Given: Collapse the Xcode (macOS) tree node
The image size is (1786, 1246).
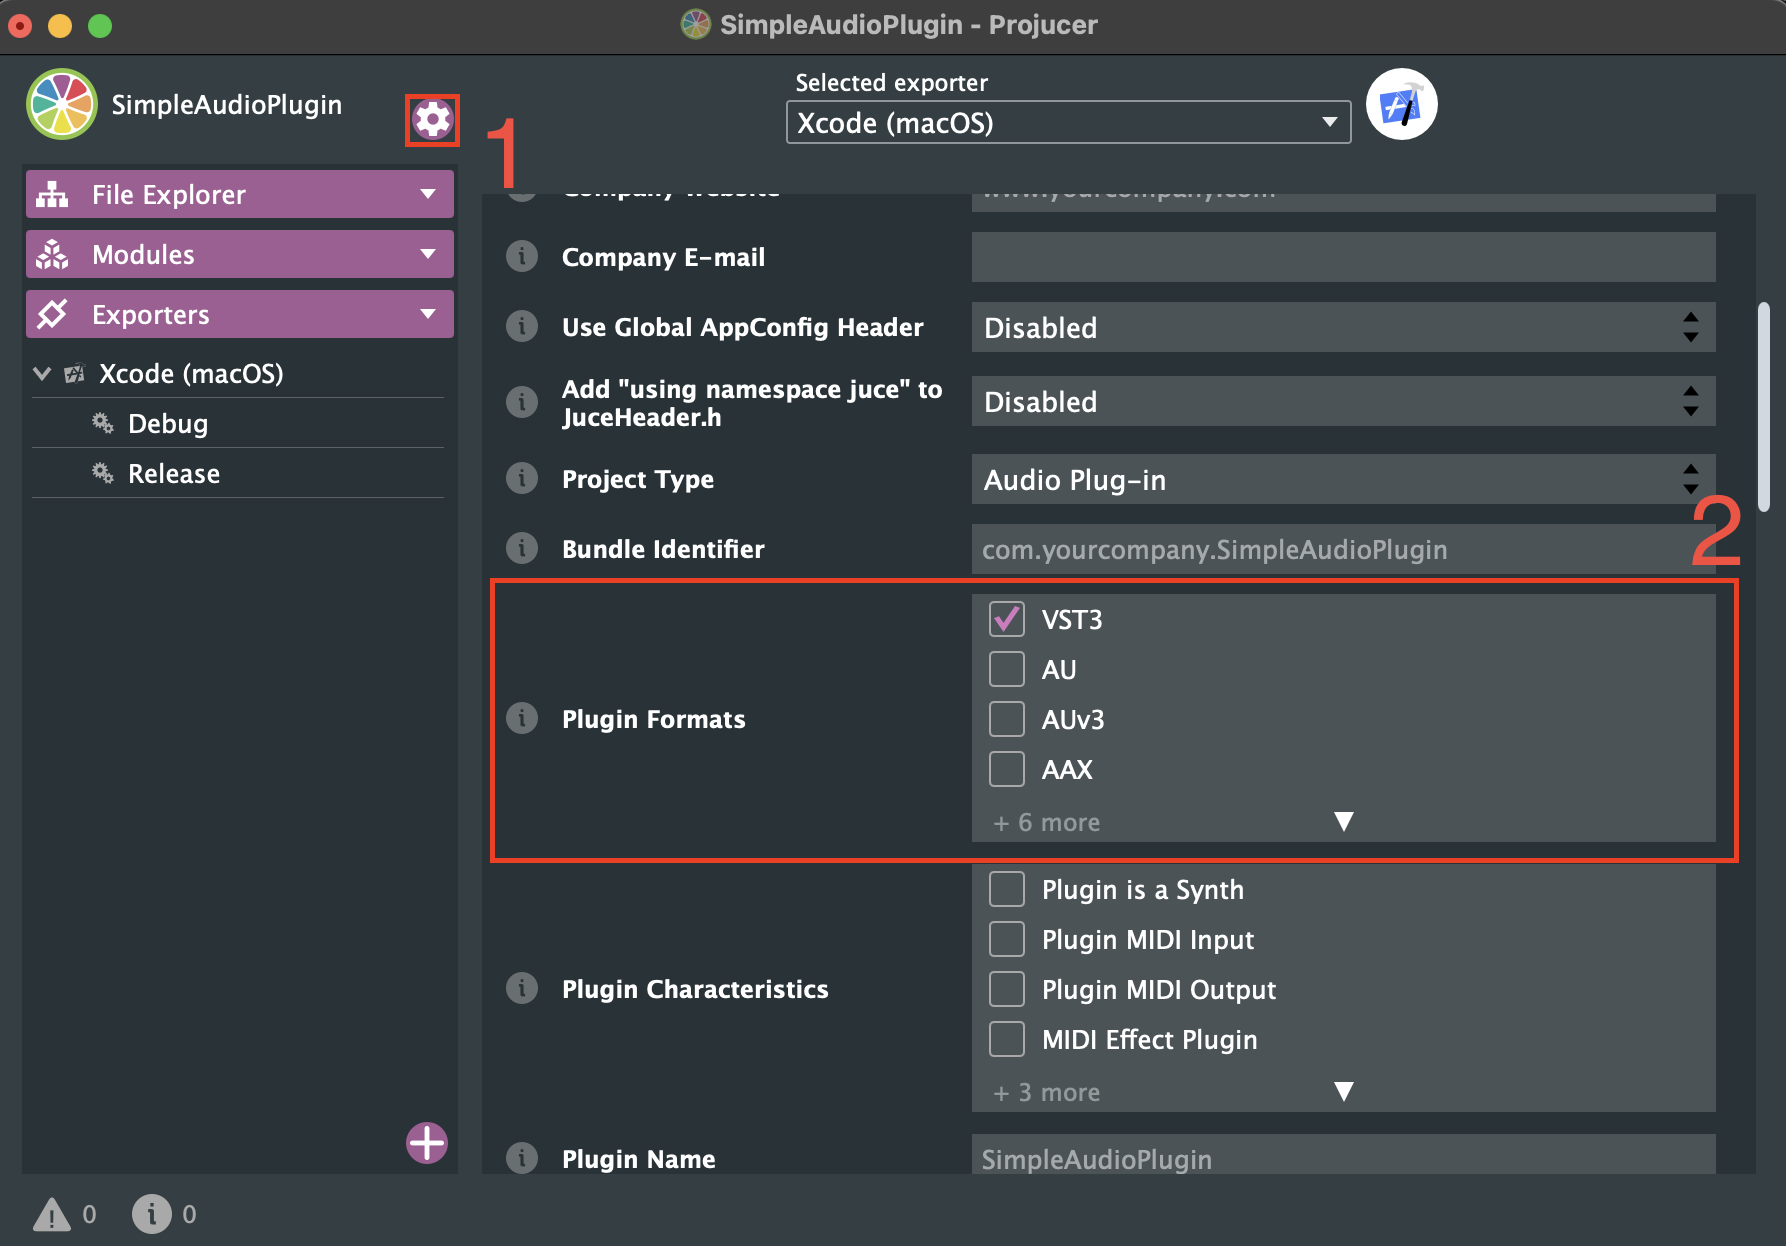Looking at the screenshot, I should [x=42, y=373].
